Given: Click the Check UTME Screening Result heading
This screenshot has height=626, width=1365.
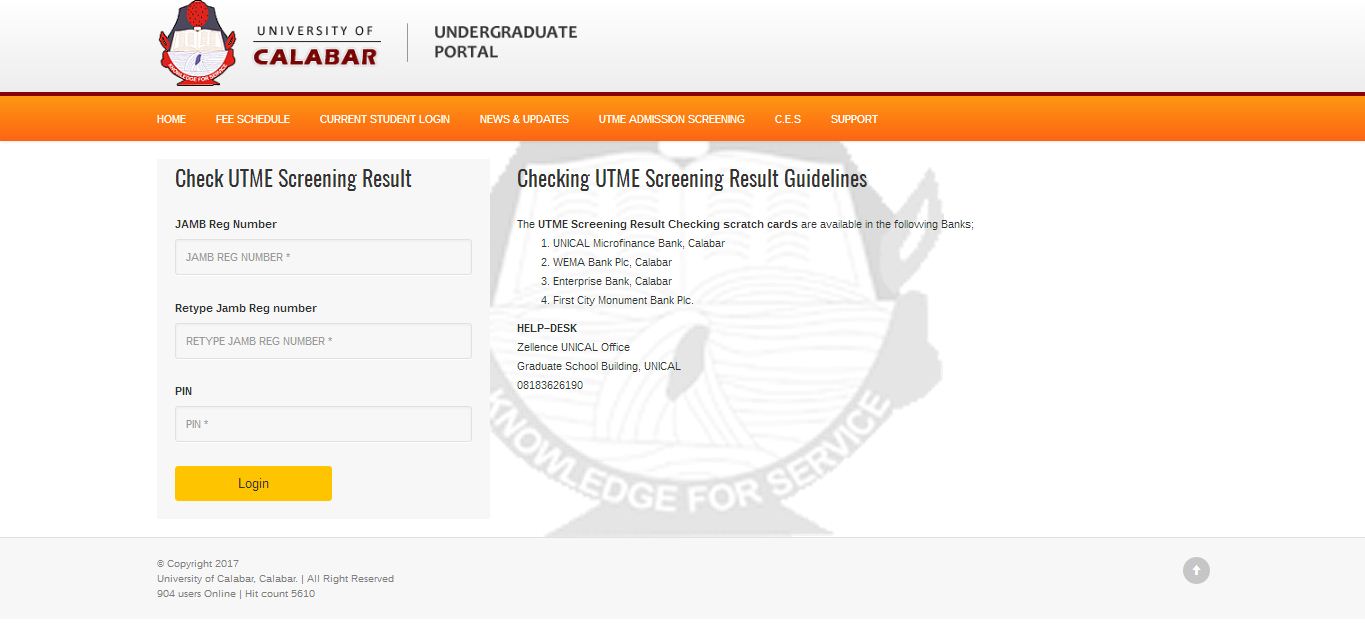Looking at the screenshot, I should tap(293, 179).
